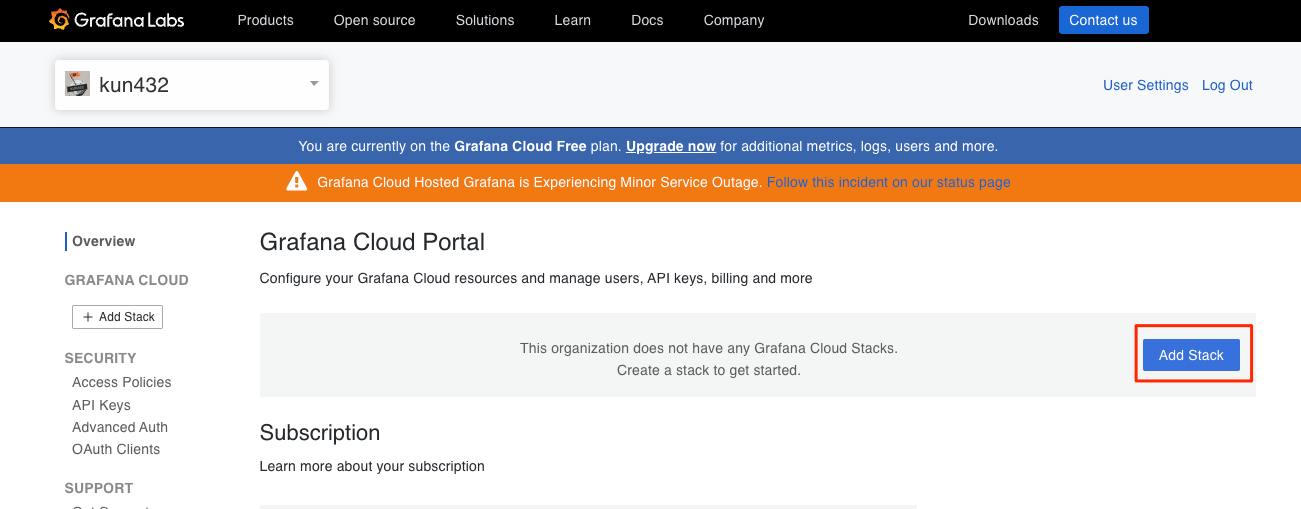Click 'Create a stack to get started.' text
This screenshot has height=509, width=1301.
pos(709,370)
